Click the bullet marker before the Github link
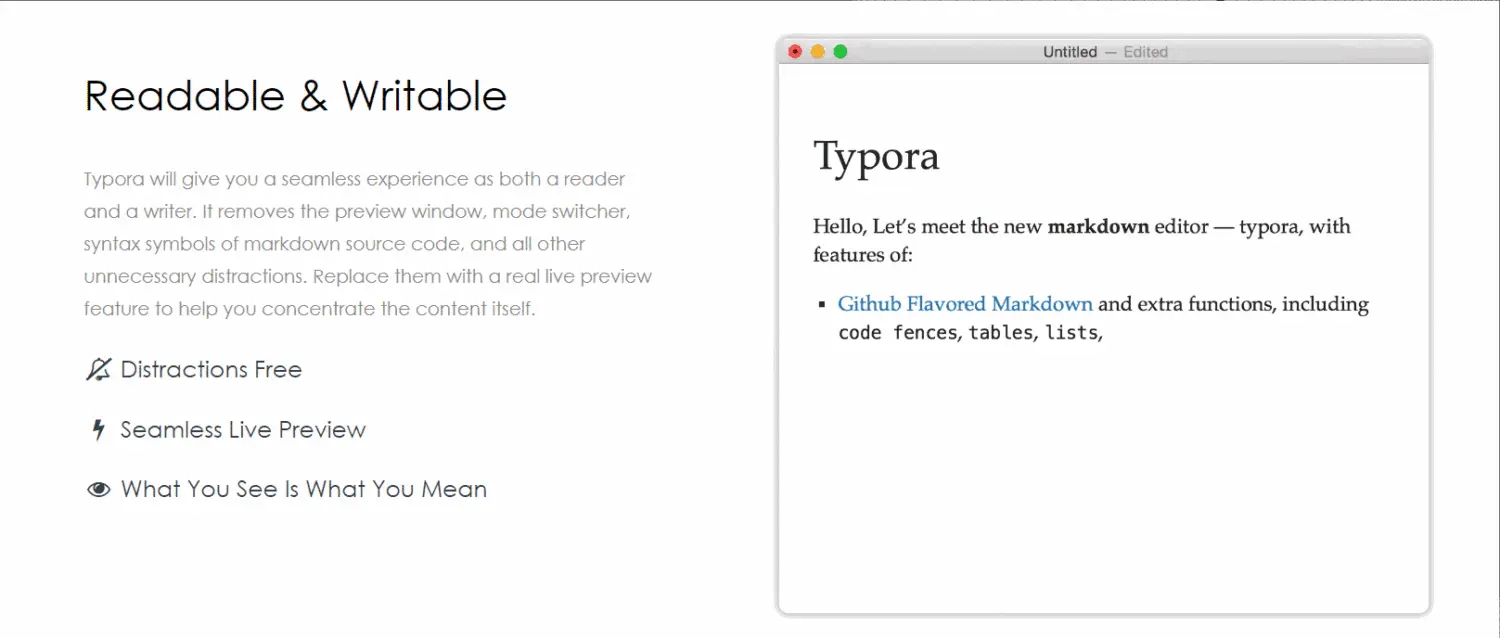 point(822,304)
